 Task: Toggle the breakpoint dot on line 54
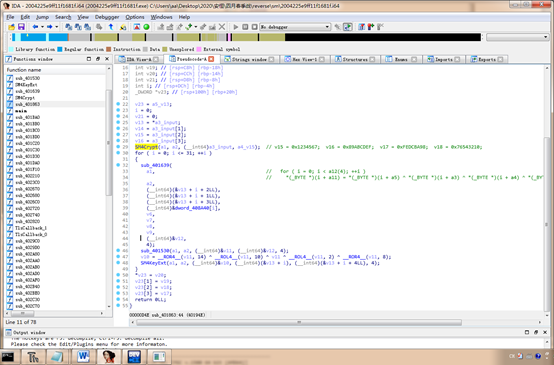tap(118, 299)
